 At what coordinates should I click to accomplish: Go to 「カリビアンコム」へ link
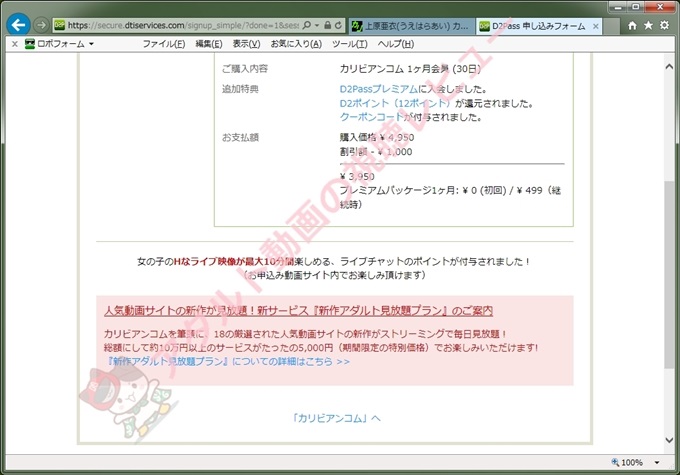pos(336,418)
